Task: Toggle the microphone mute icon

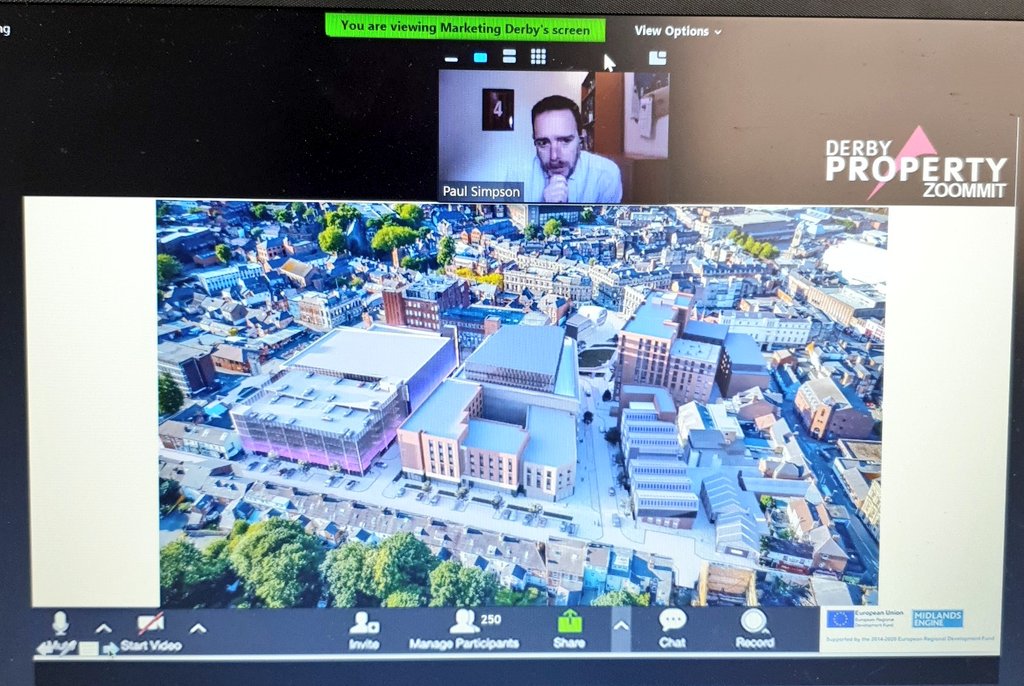Action: [60, 625]
